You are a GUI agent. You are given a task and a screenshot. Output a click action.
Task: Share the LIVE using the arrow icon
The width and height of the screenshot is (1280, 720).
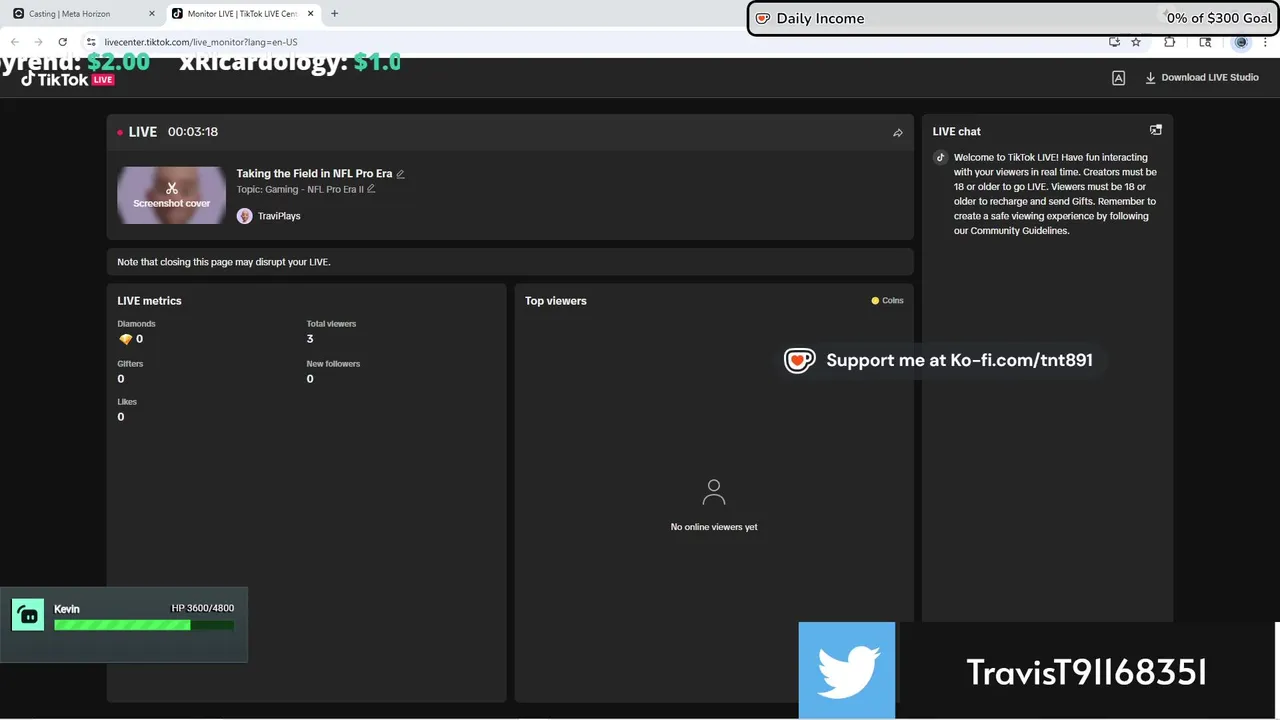pos(898,132)
